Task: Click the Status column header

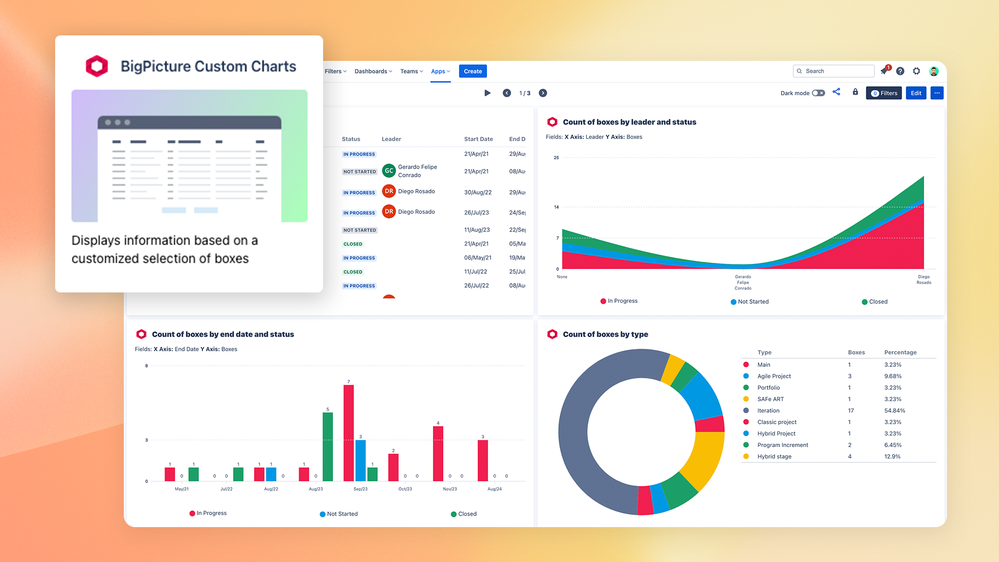Action: point(351,139)
